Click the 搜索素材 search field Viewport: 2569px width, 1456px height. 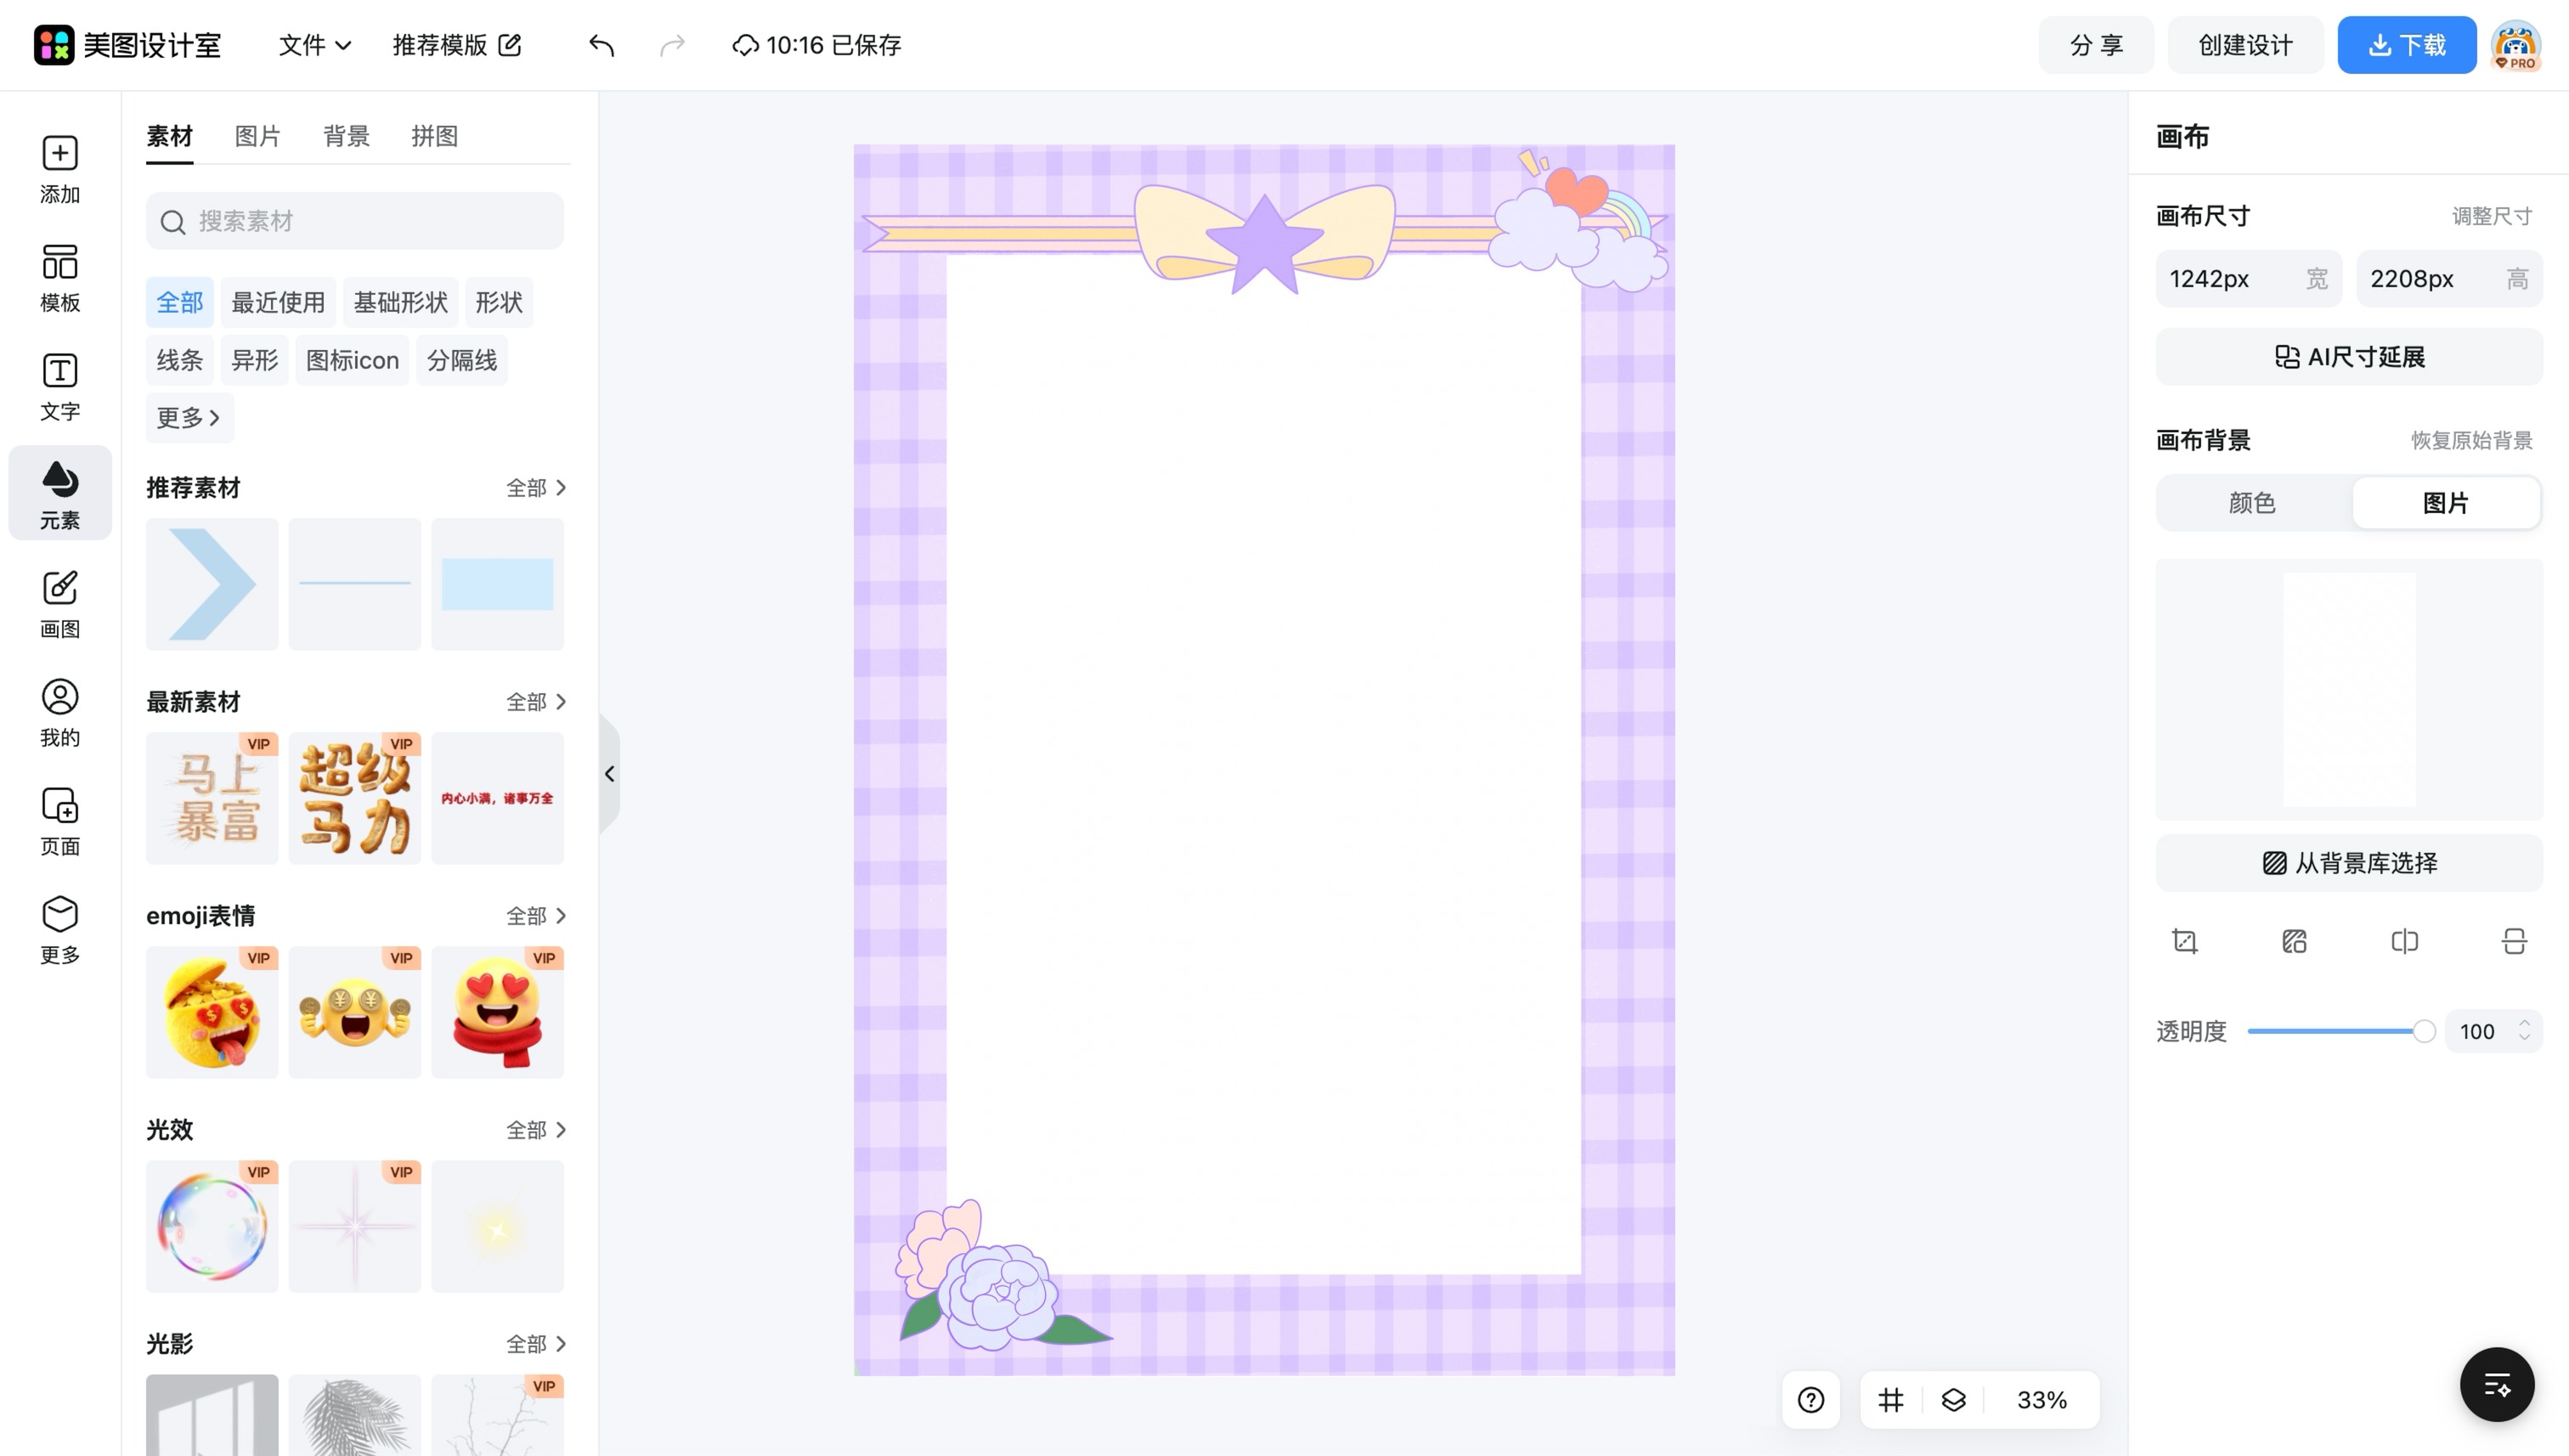[355, 221]
